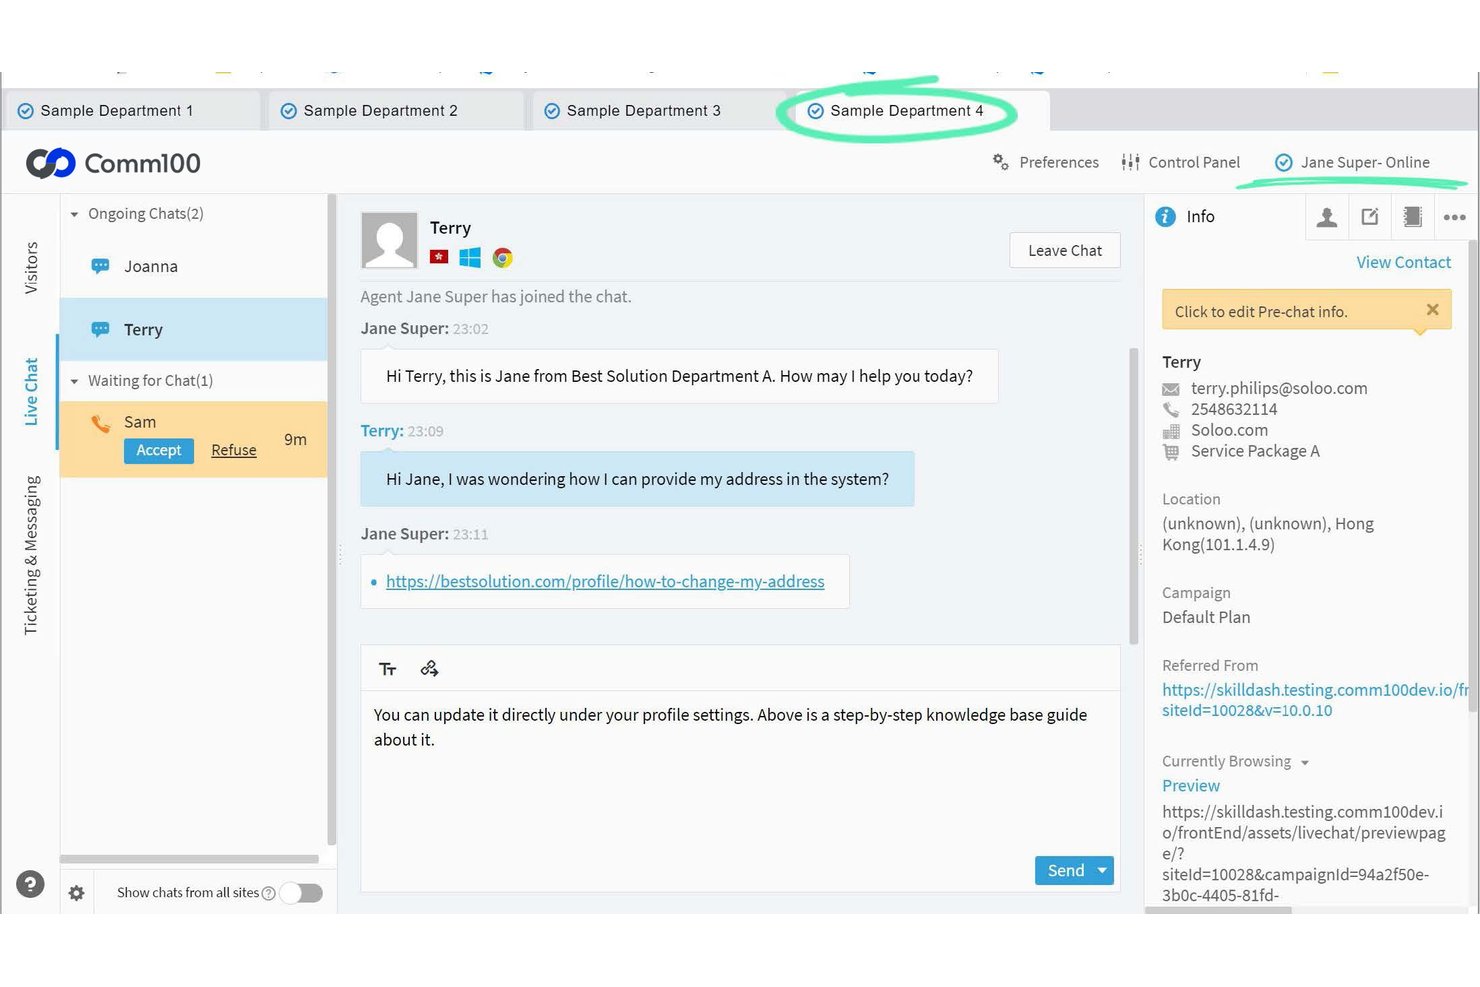The width and height of the screenshot is (1480, 987).
Task: Collapse the Ongoing Chats group
Action: 74,214
